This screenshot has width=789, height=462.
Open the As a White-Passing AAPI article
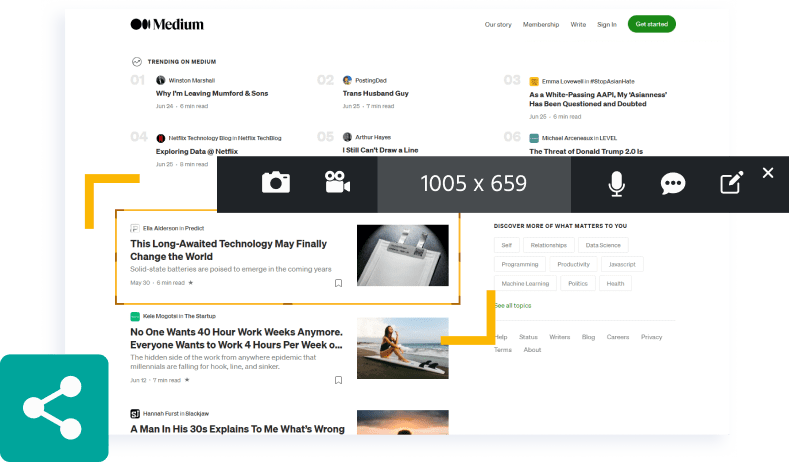pos(598,99)
